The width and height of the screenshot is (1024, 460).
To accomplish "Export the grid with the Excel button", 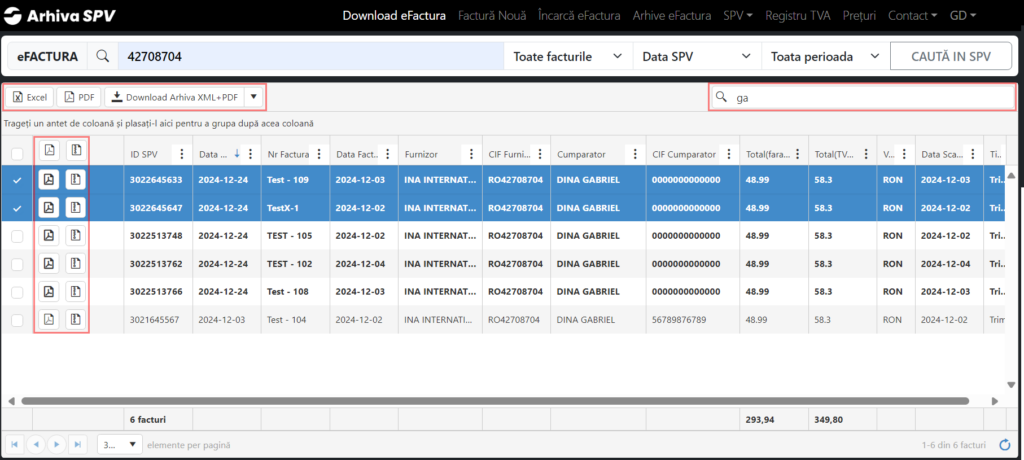I will (30, 97).
